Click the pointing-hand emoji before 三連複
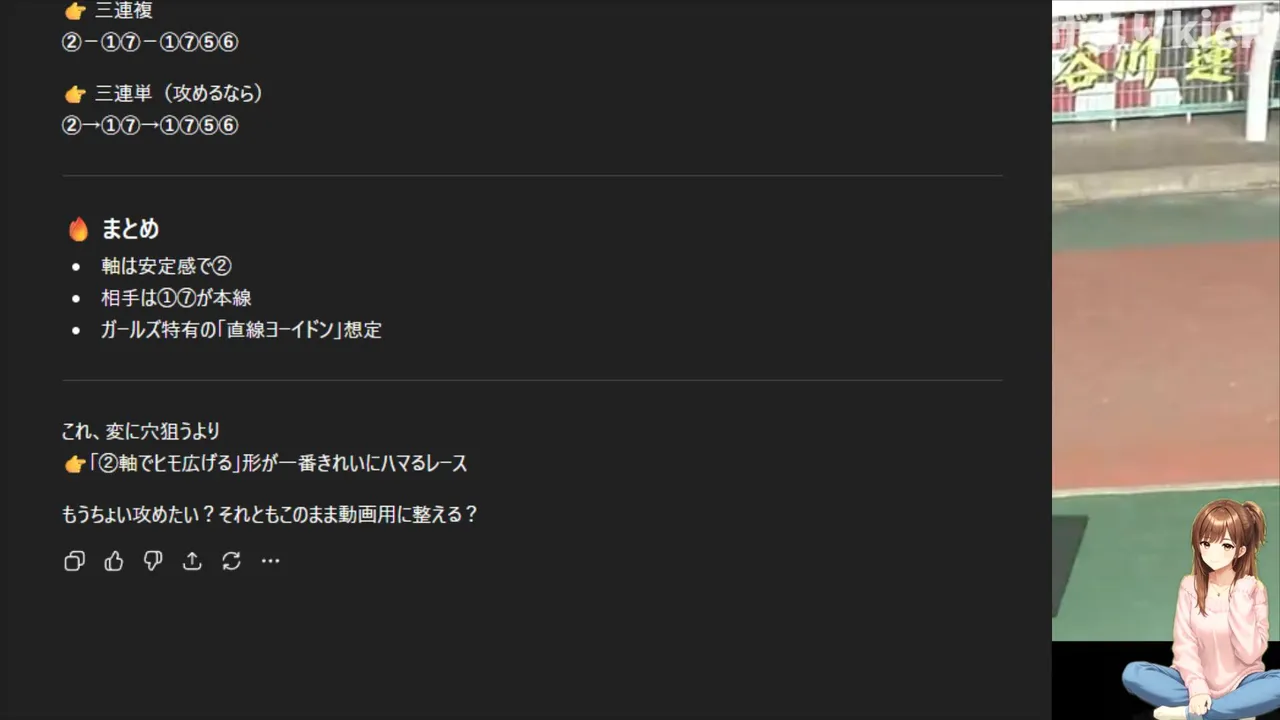This screenshot has width=1280, height=720. [x=75, y=11]
